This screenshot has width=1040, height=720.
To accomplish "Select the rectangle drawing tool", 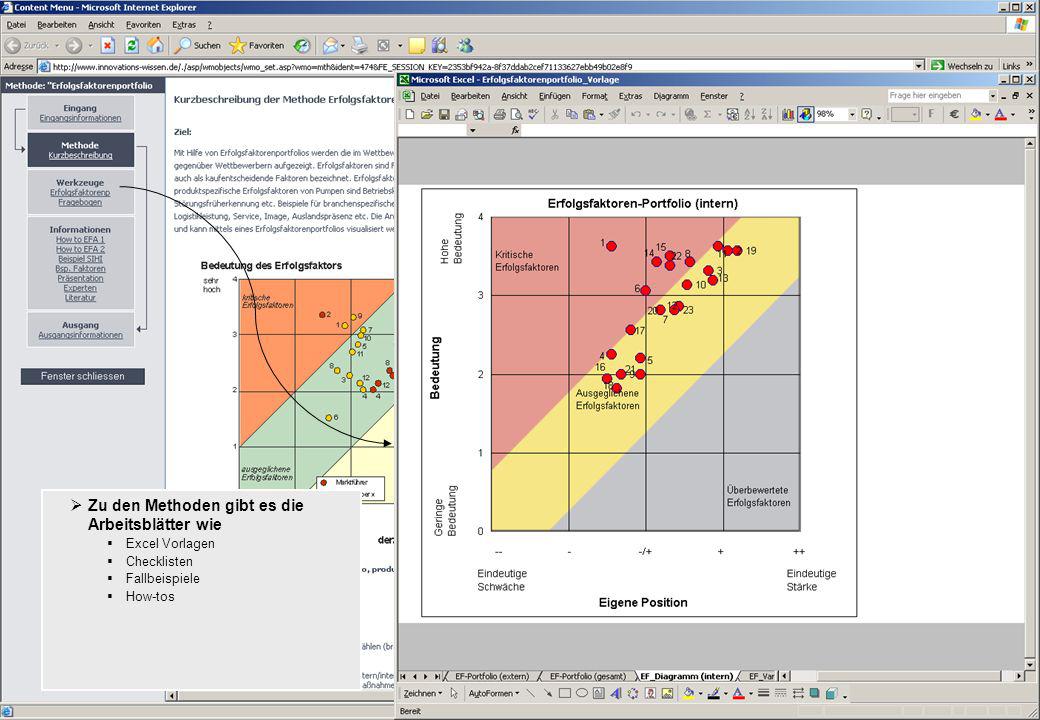I will [x=564, y=693].
